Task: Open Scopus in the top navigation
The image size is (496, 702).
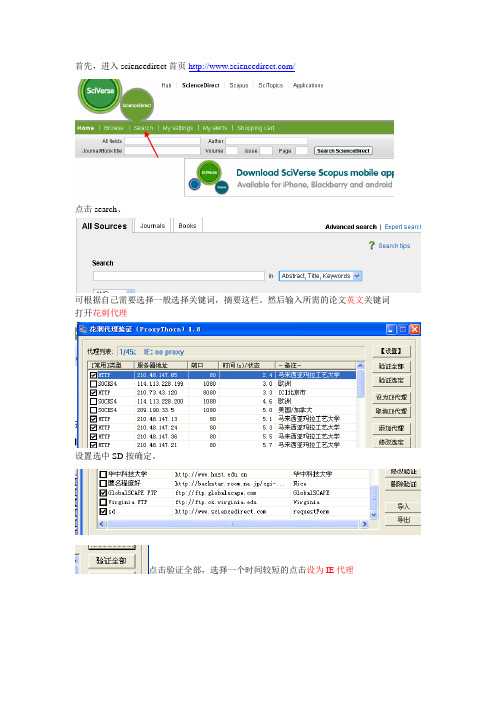Action: coord(239,85)
